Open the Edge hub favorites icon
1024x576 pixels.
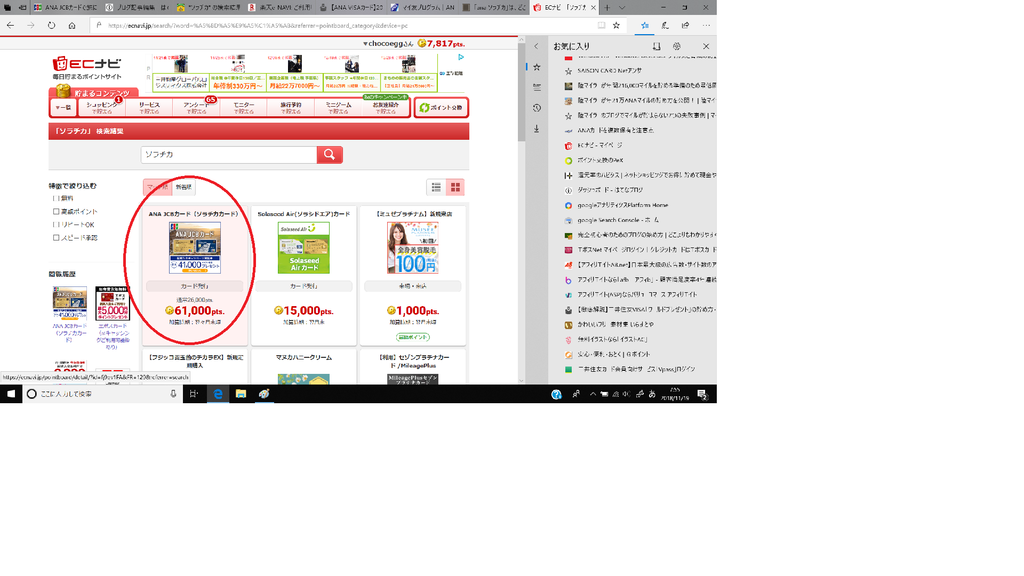pyautogui.click(x=645, y=25)
